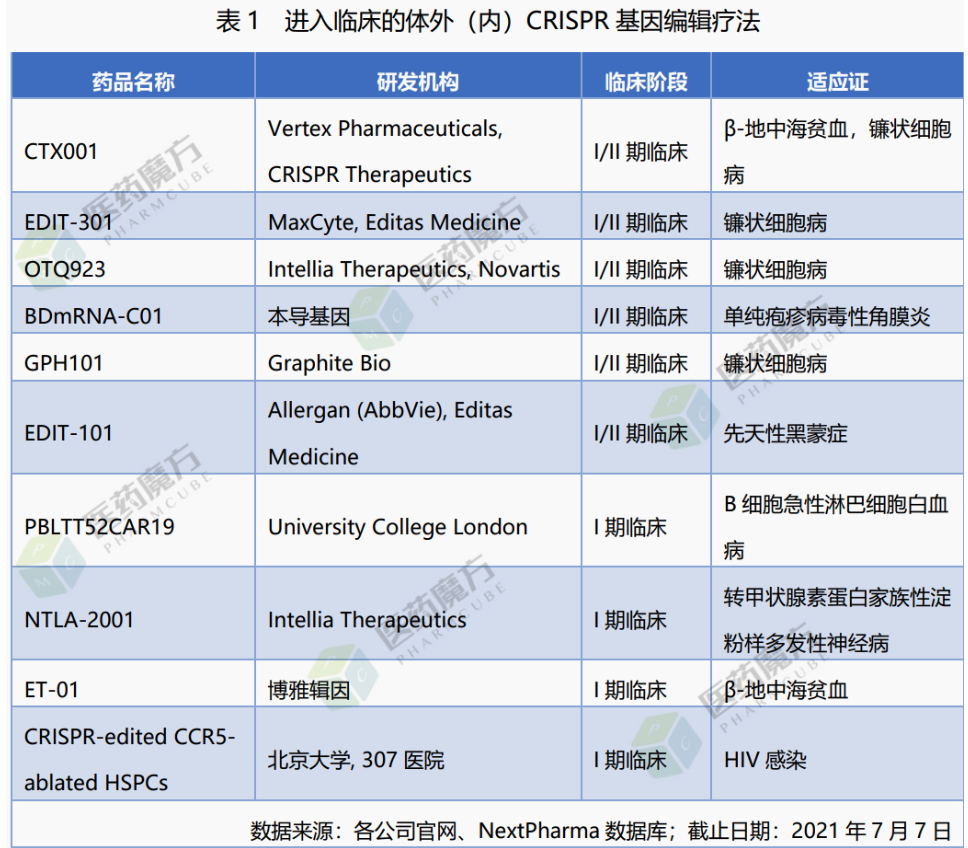Select the column header 药品名称
The image size is (968, 848).
pos(133,81)
